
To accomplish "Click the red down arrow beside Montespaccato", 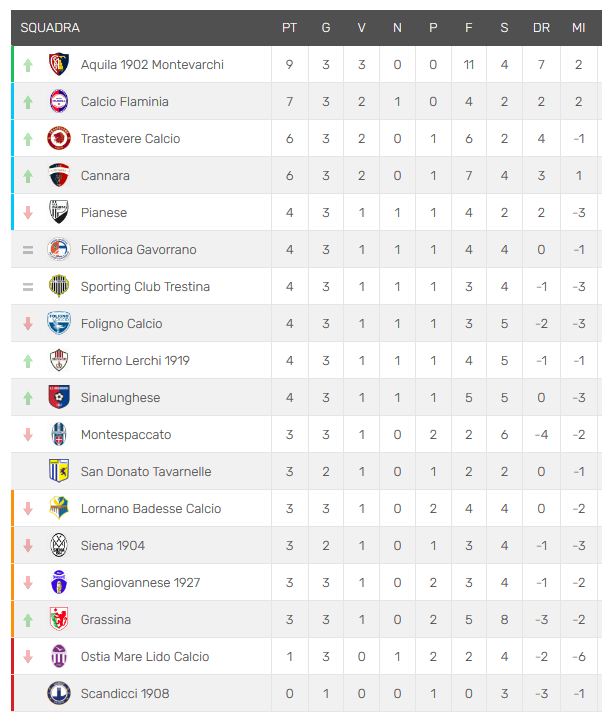I will [x=28, y=434].
